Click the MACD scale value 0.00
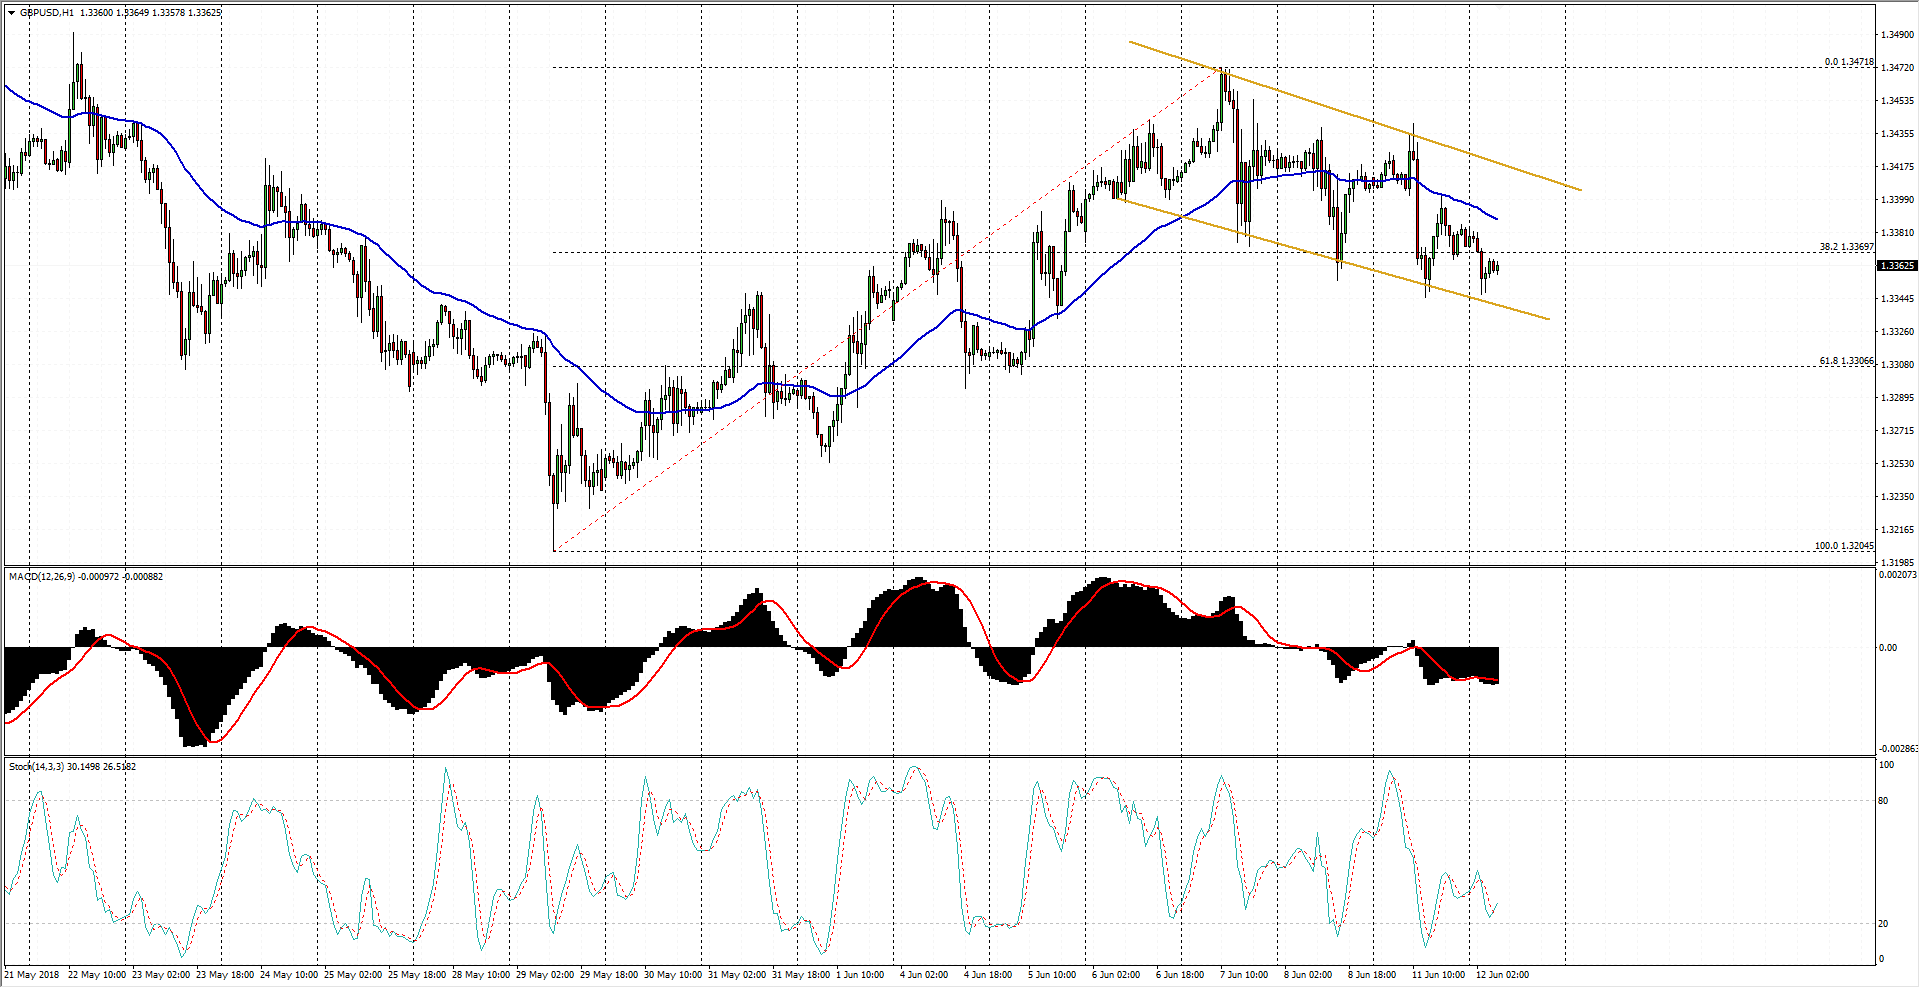The height and width of the screenshot is (988, 1920). pyautogui.click(x=1888, y=648)
